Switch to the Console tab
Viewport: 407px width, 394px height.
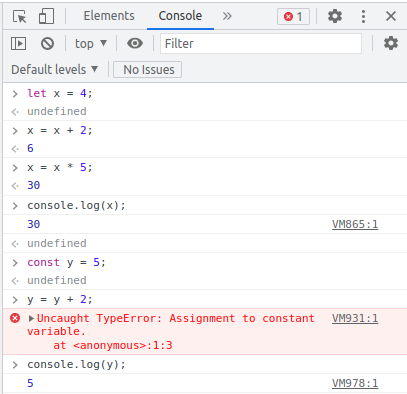[180, 16]
